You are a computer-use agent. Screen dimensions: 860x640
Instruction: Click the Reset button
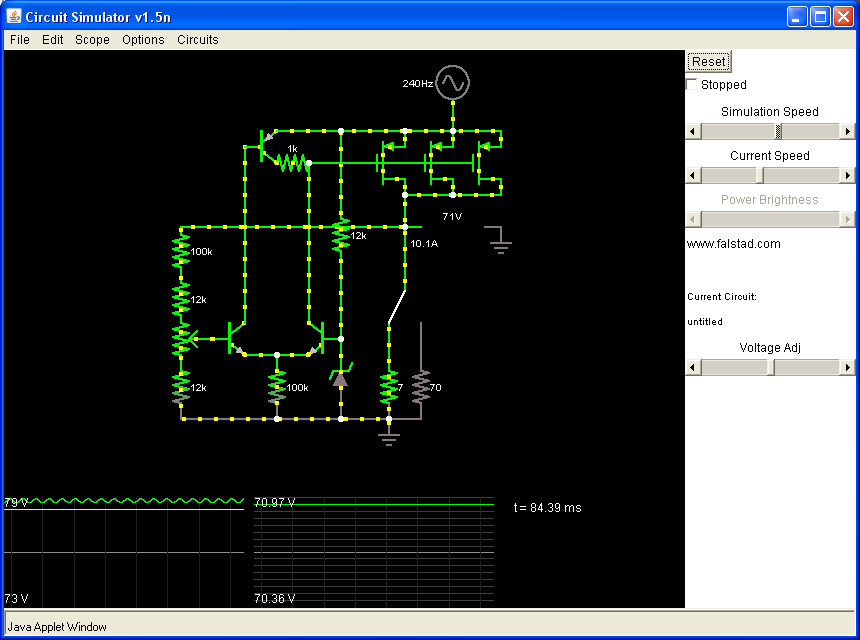tap(709, 61)
